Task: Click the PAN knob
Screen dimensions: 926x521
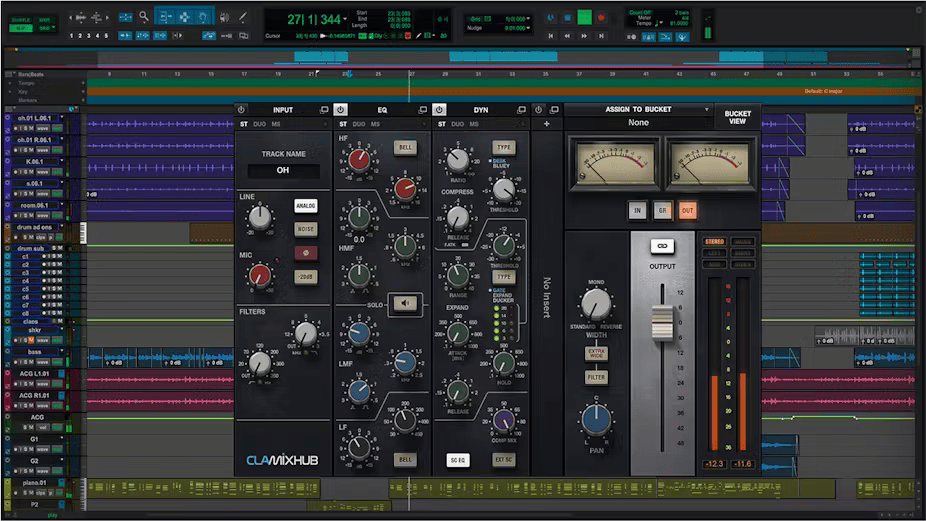Action: 596,419
